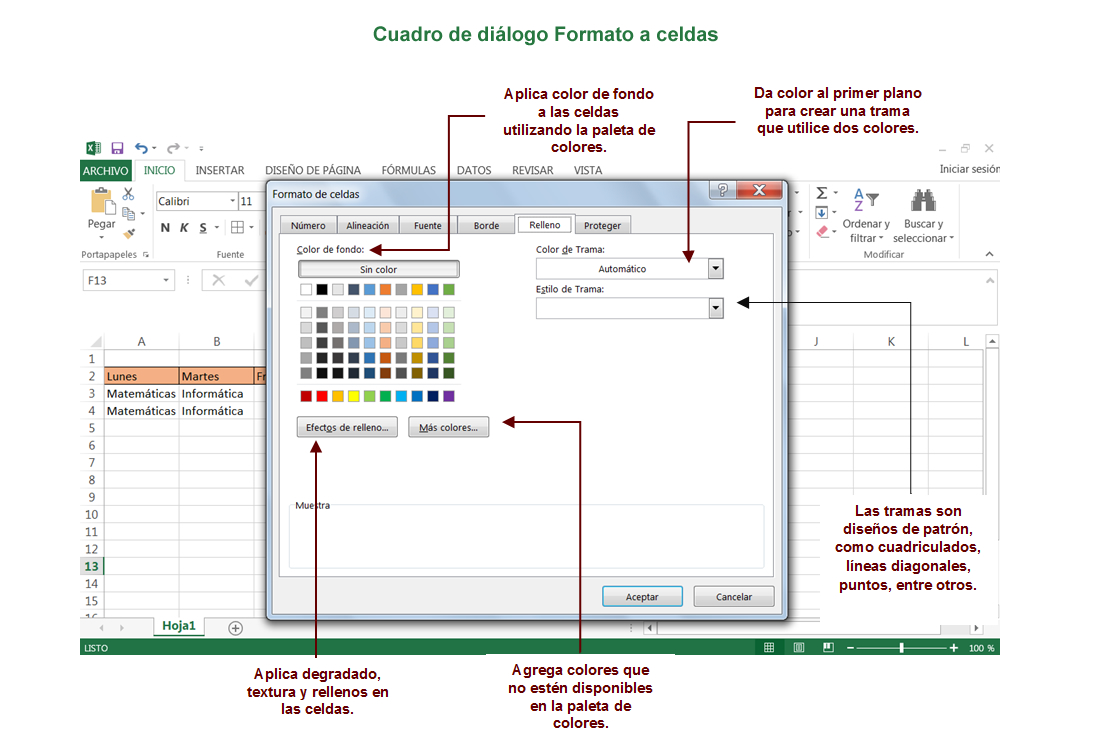Adjust the zoom slider handle
The height and width of the screenshot is (738, 1100).
tap(901, 648)
